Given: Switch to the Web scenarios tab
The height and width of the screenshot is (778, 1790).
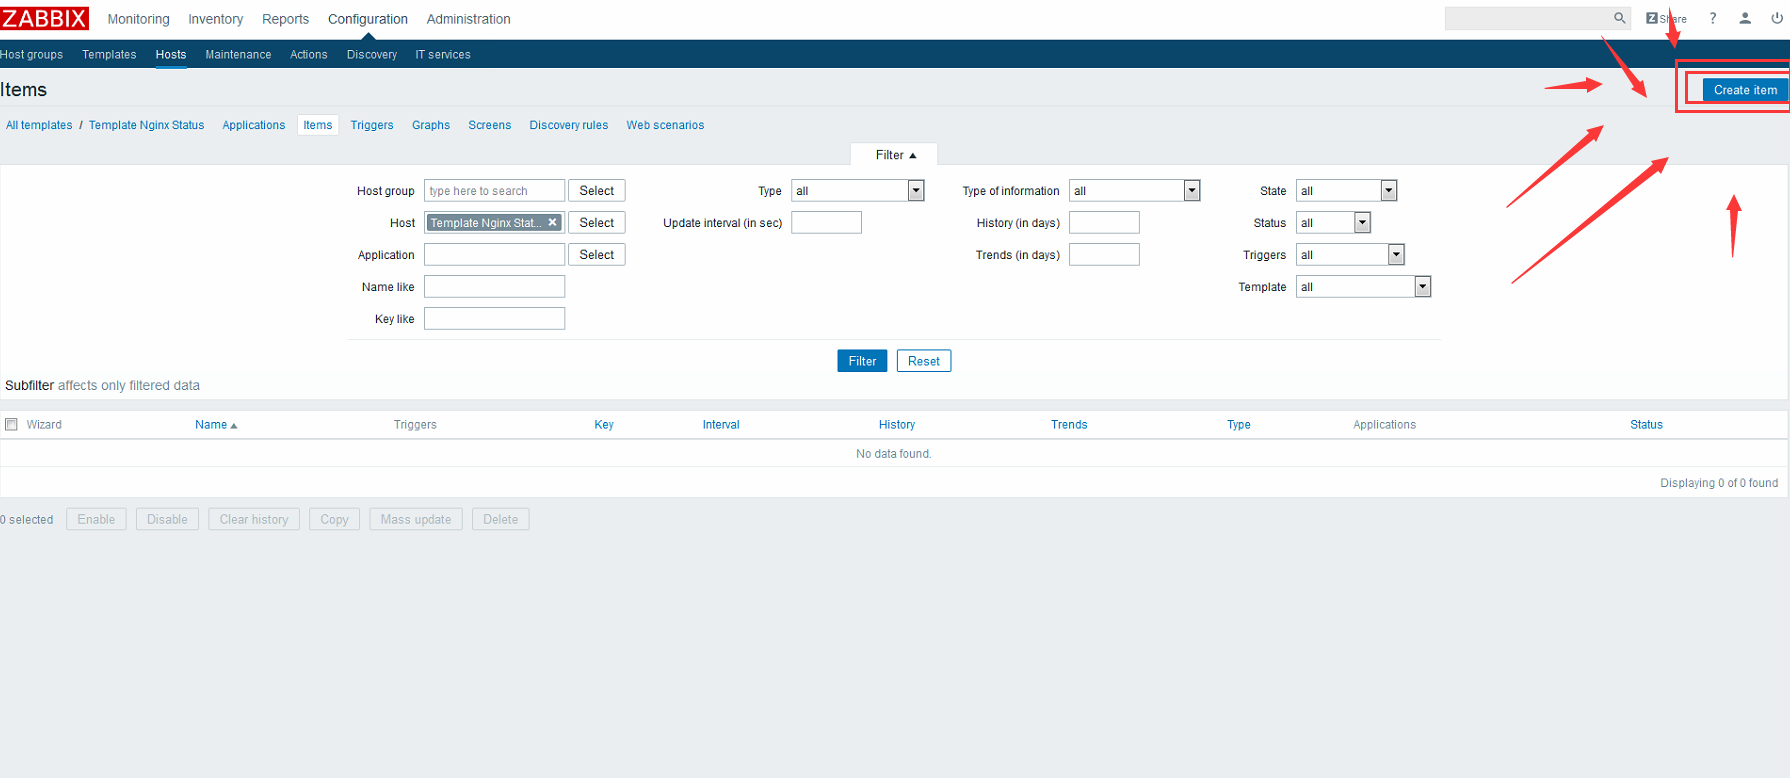Looking at the screenshot, I should click(x=665, y=125).
